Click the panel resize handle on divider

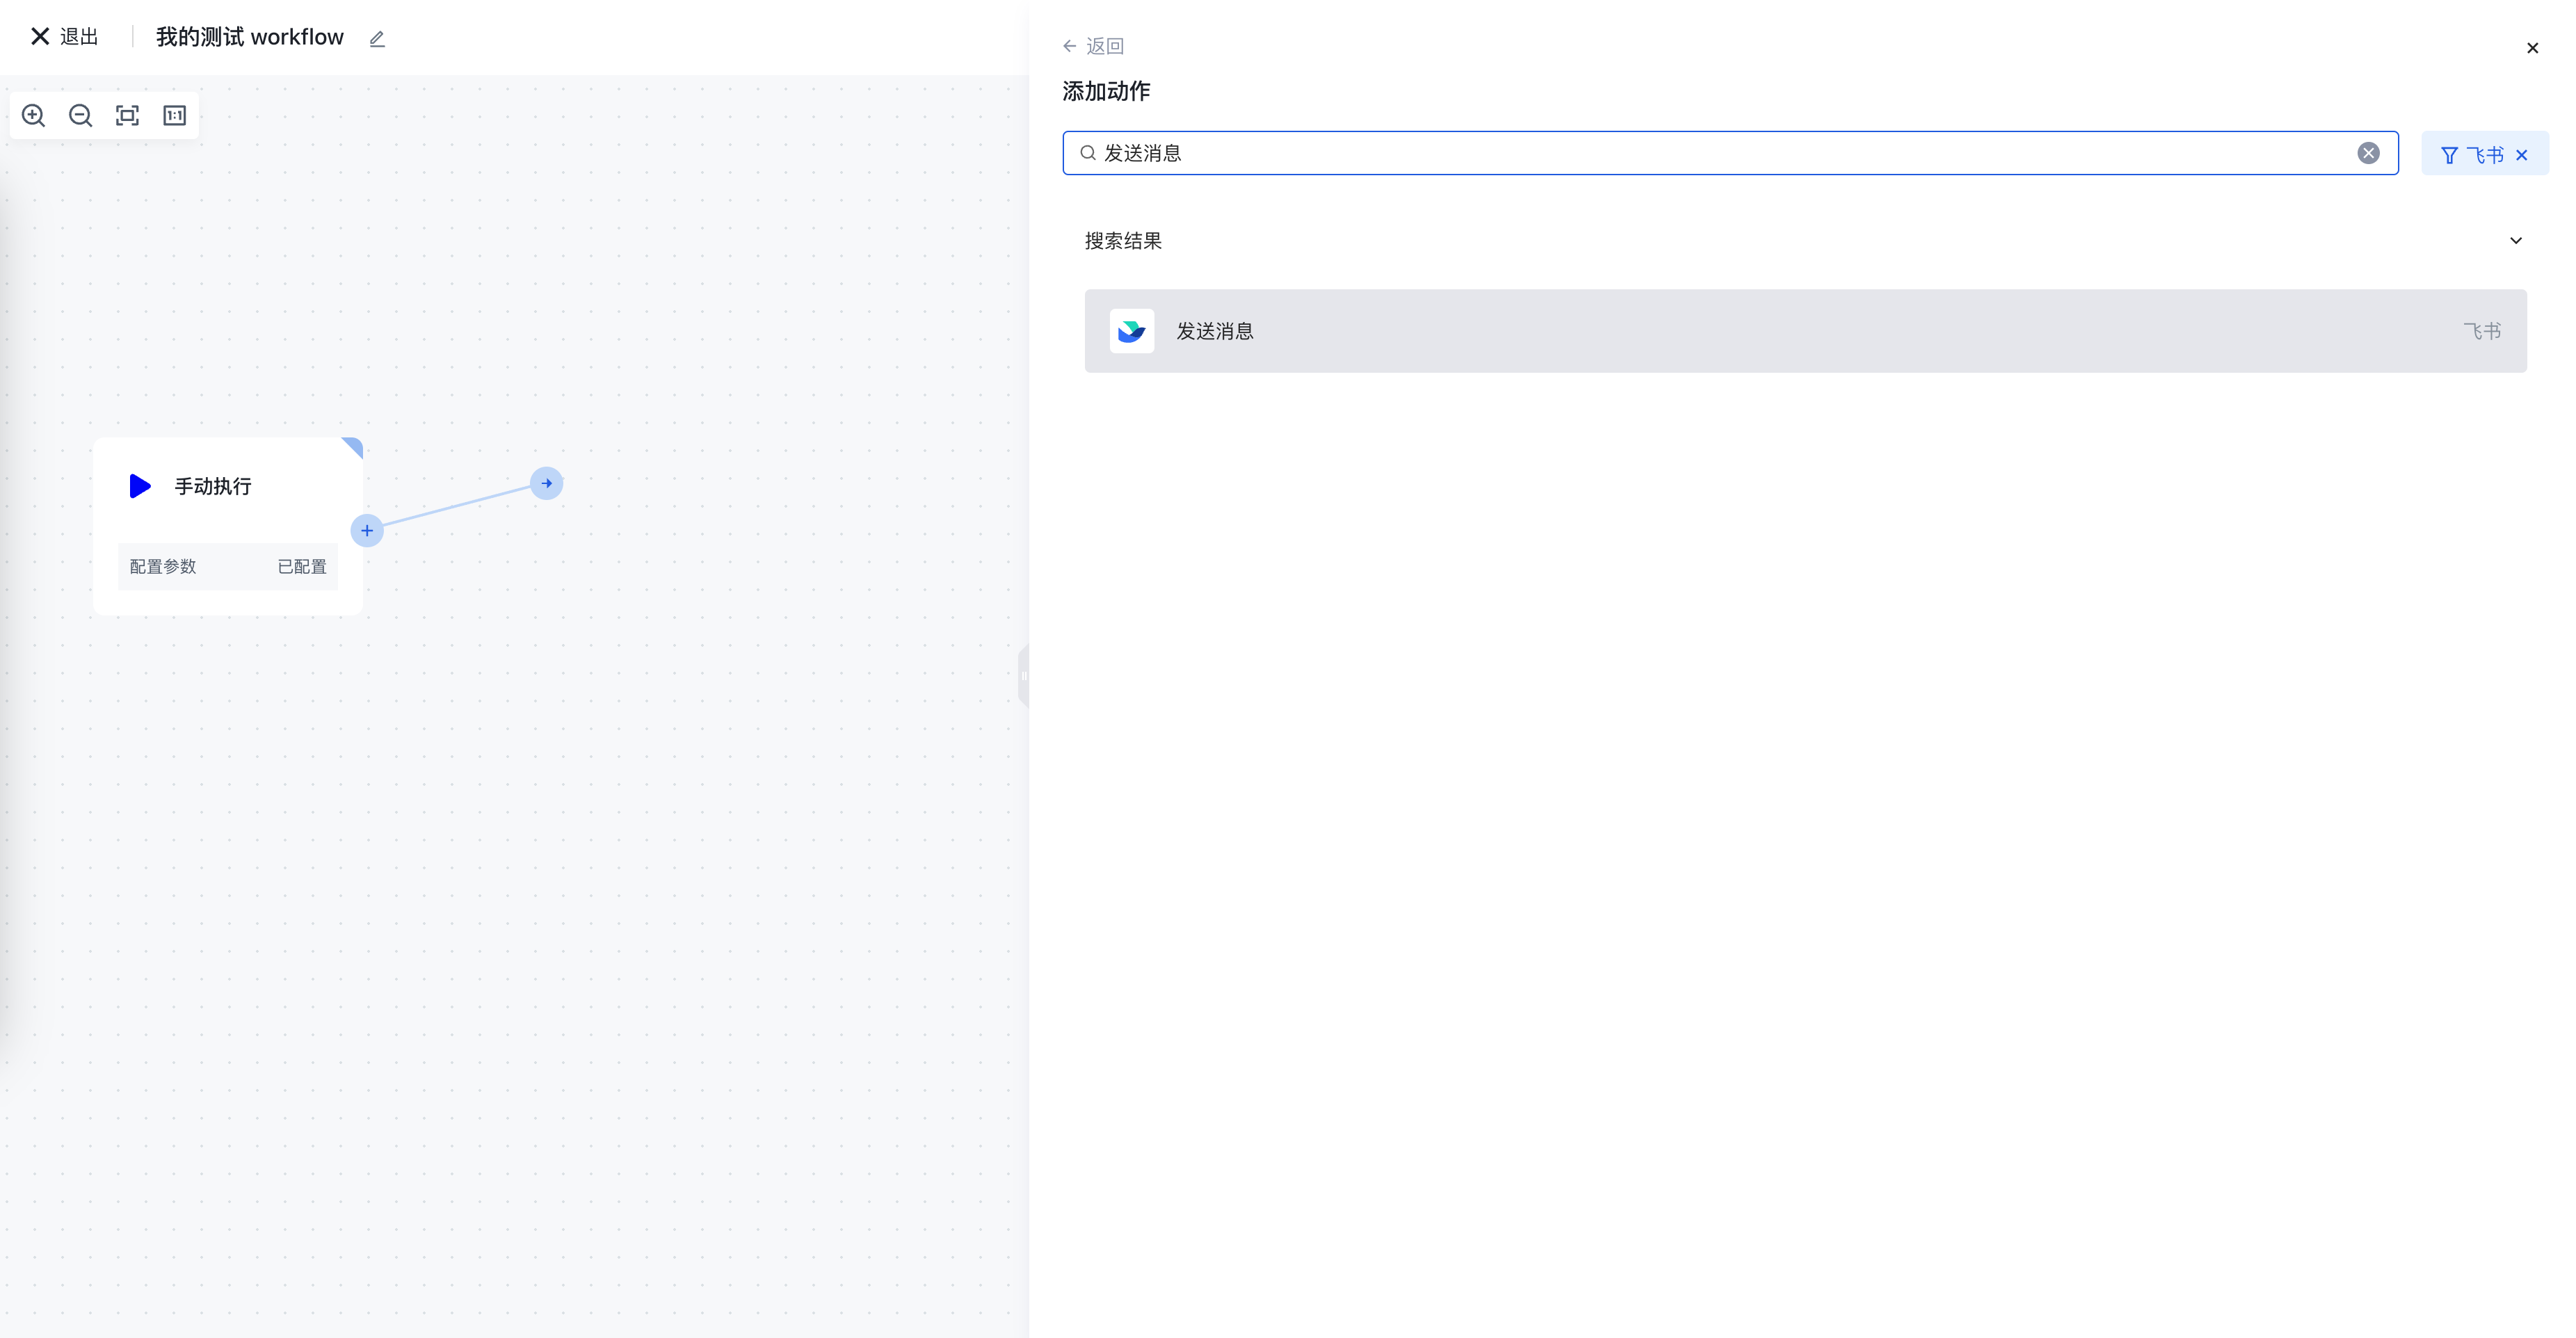tap(1024, 677)
